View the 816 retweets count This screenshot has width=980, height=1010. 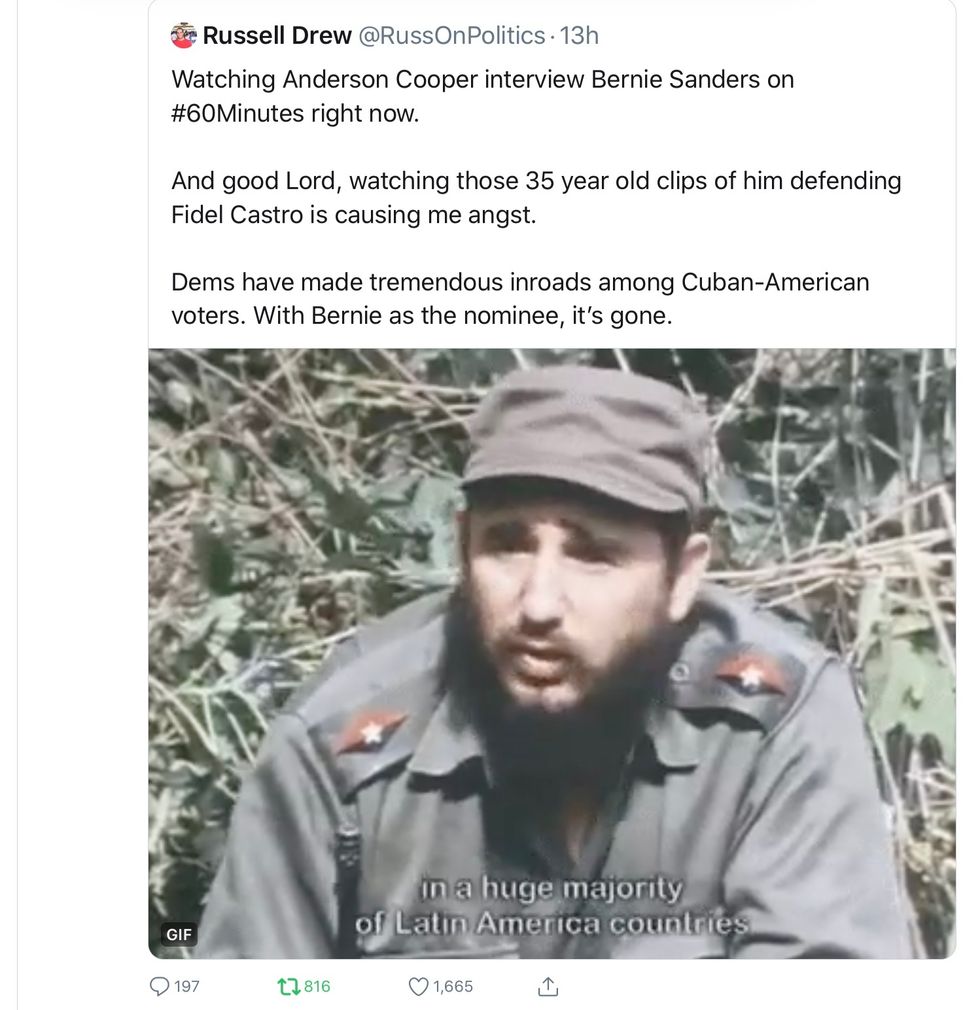[316, 986]
